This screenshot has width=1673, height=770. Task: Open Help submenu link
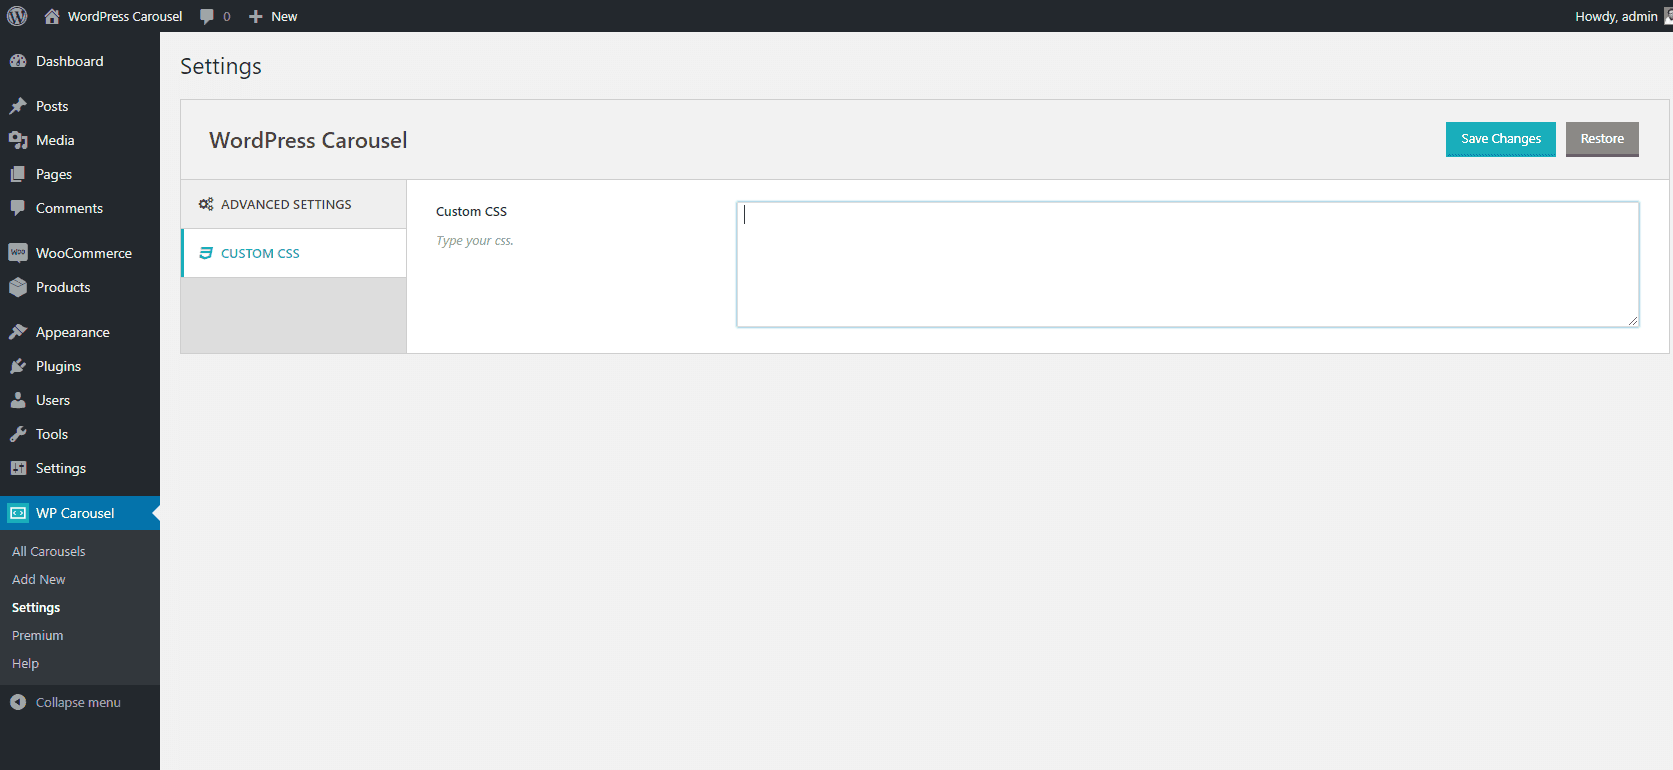[26, 663]
